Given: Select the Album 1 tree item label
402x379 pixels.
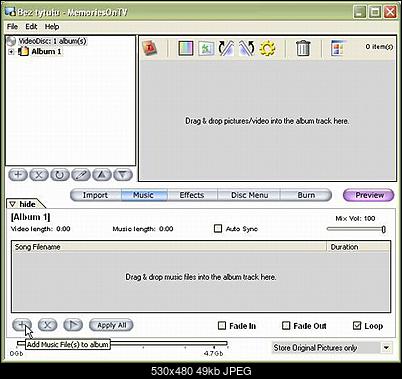Looking at the screenshot, I should coord(46,52).
